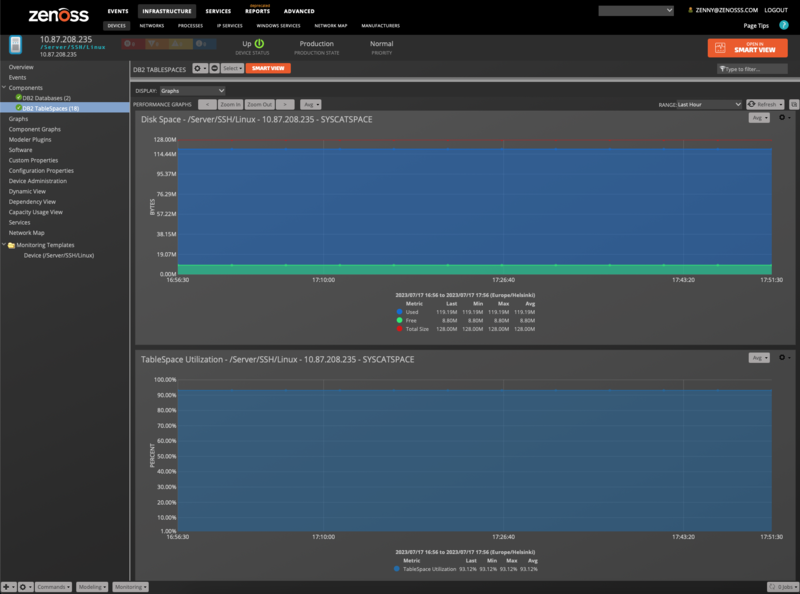Open the Services main menu

tap(218, 11)
